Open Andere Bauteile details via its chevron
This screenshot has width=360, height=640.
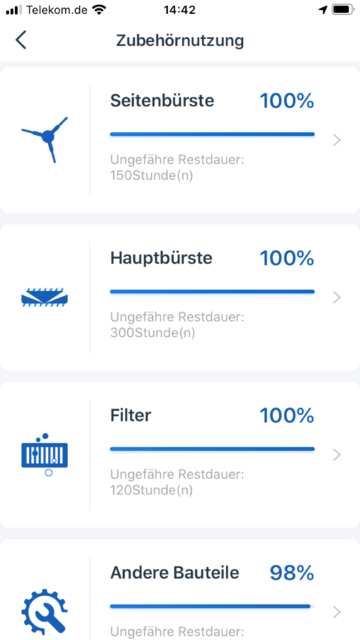[x=337, y=612]
